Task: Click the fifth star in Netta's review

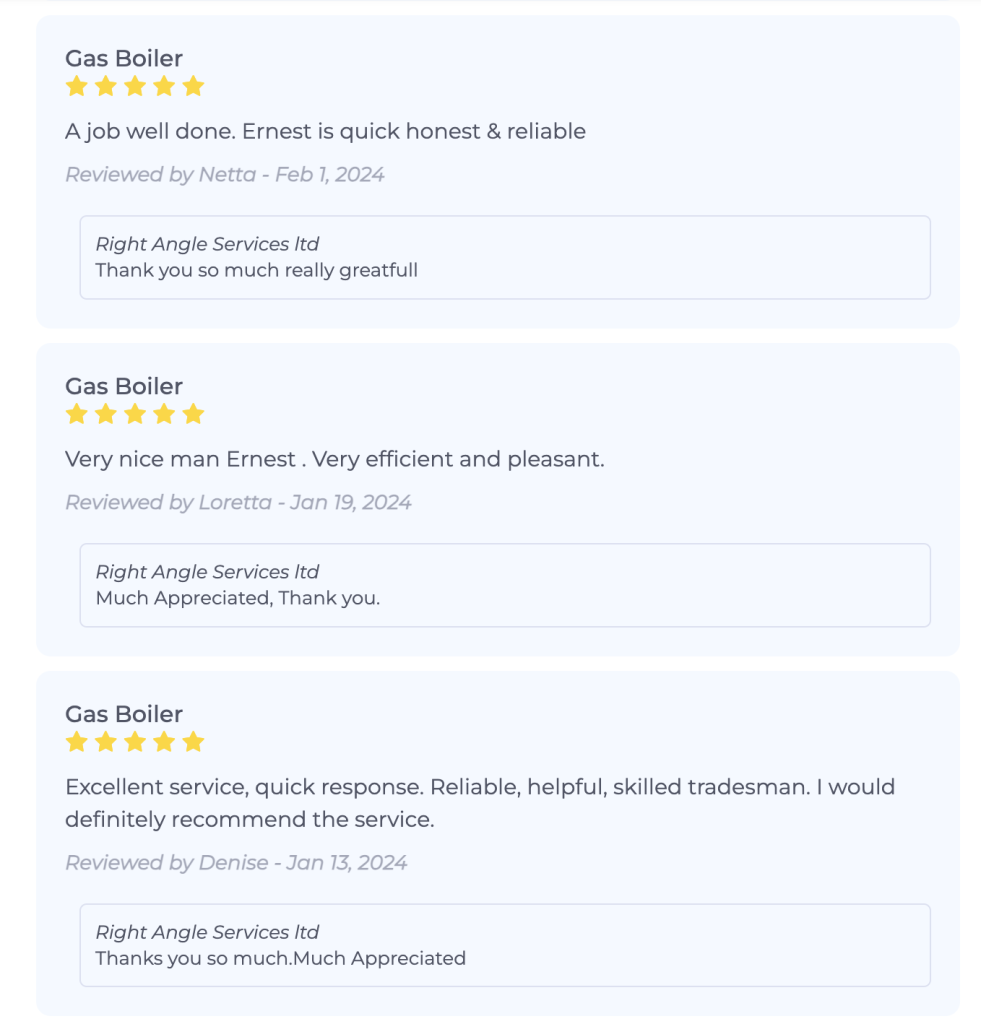Action: click(x=194, y=86)
